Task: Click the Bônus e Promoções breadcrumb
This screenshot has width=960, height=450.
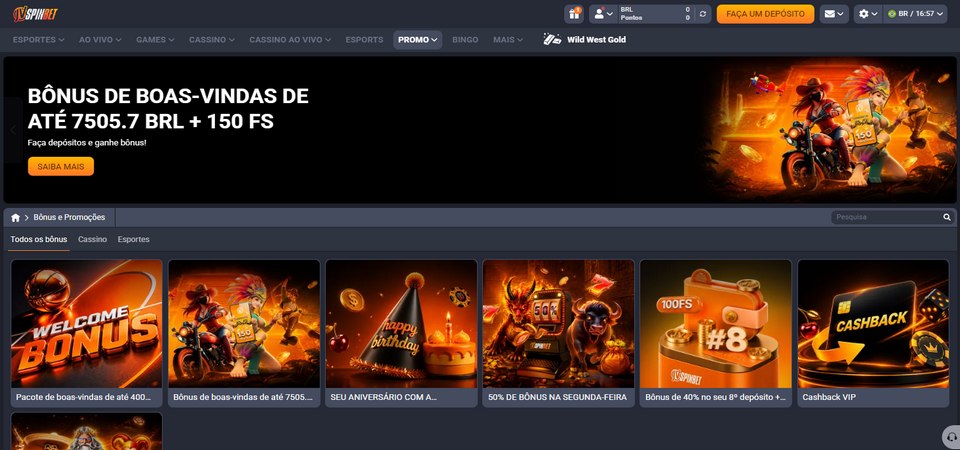Action: click(69, 217)
